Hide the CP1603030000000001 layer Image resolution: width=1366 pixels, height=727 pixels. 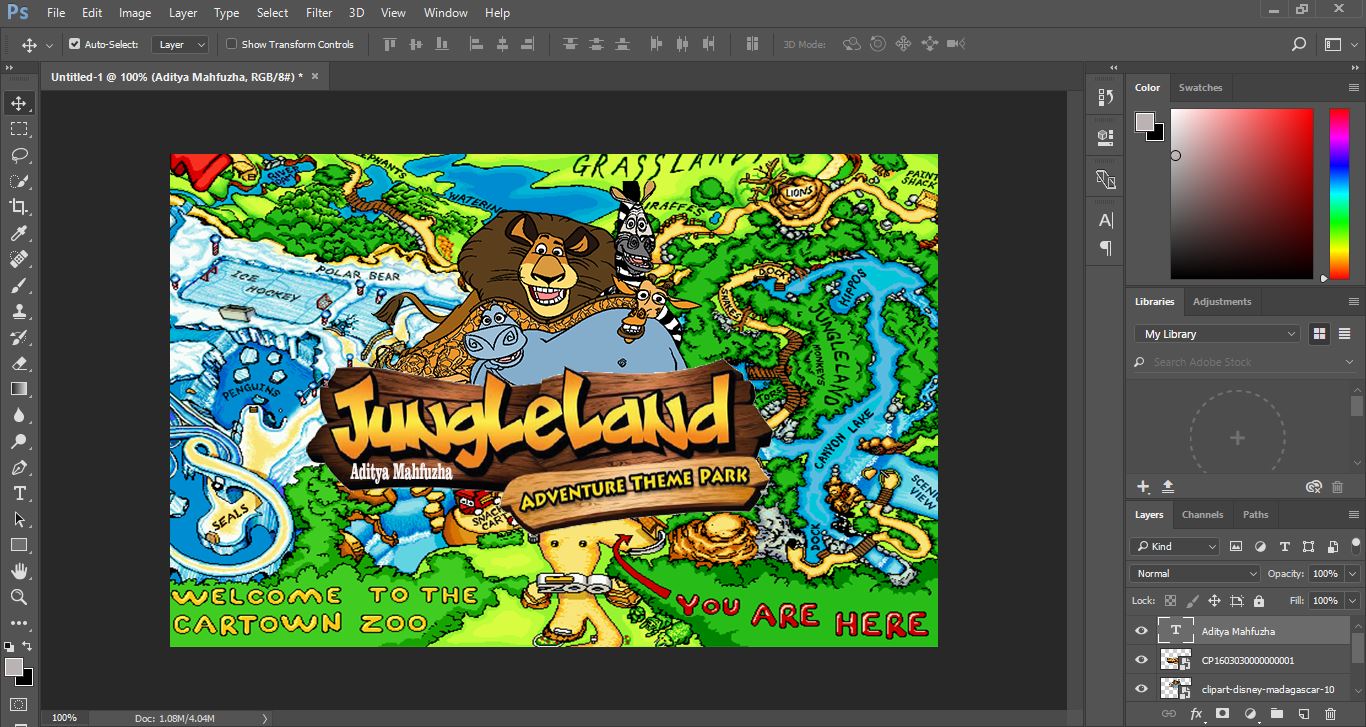click(1141, 660)
